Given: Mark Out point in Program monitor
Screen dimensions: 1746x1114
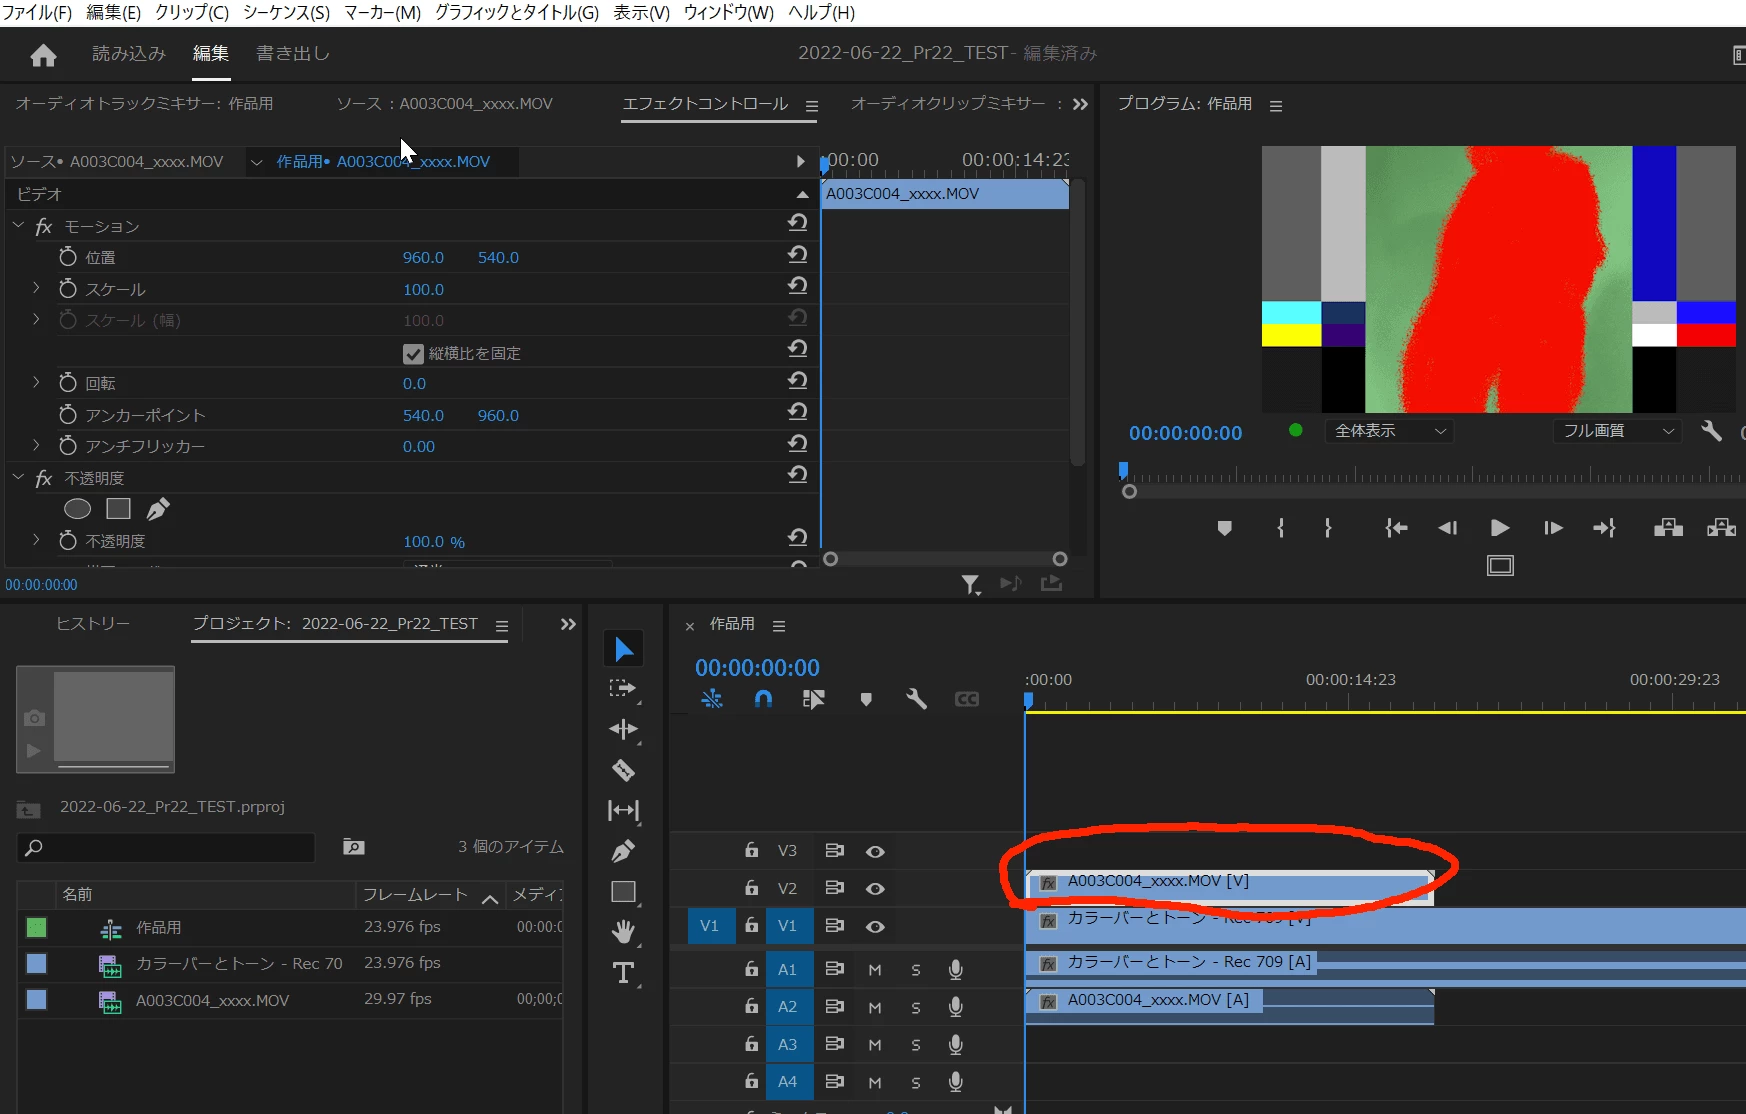Looking at the screenshot, I should pyautogui.click(x=1328, y=528).
